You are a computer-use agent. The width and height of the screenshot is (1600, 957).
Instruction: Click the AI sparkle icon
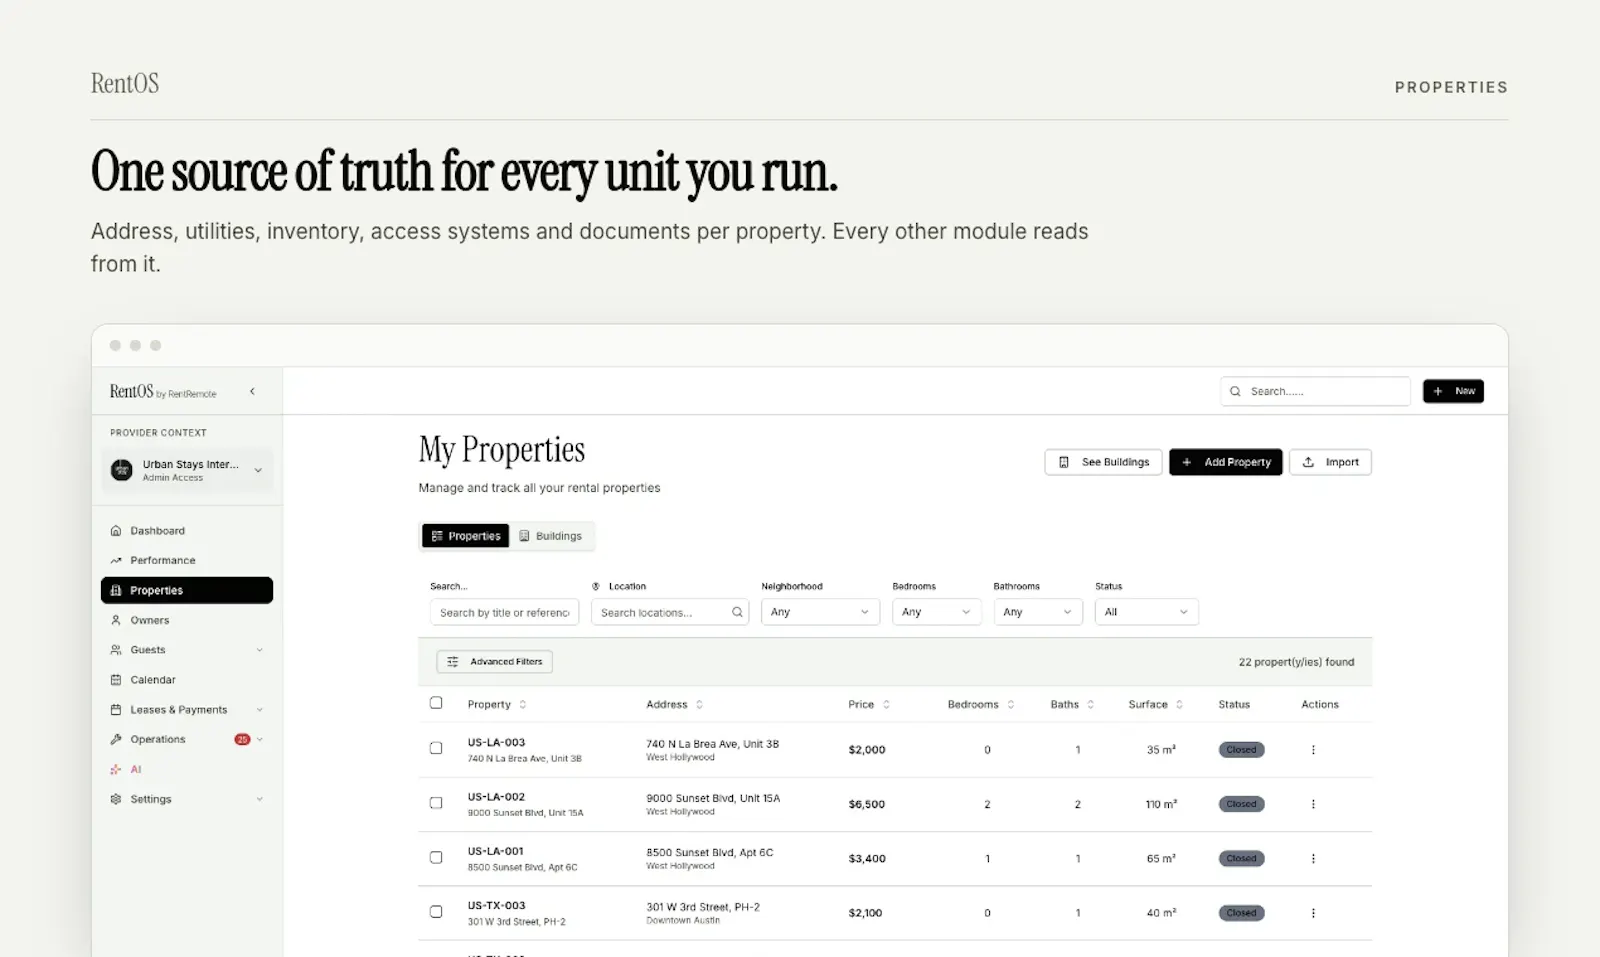coord(116,770)
